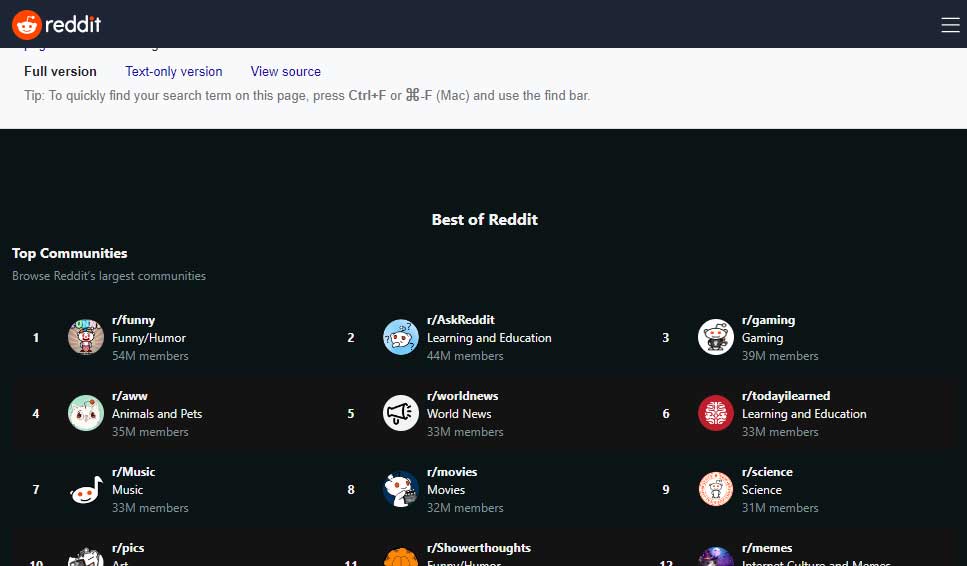This screenshot has width=967, height=566.
Task: Open the r/funny community avatar
Action: click(x=86, y=337)
